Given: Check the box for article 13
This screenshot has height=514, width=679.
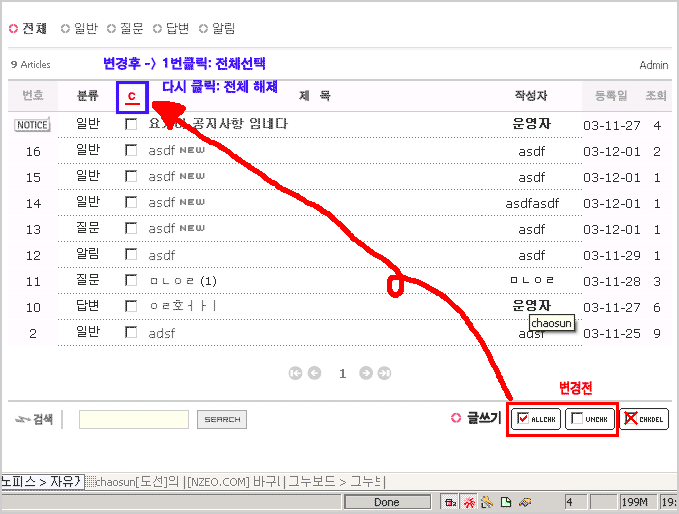Looking at the screenshot, I should [x=131, y=228].
